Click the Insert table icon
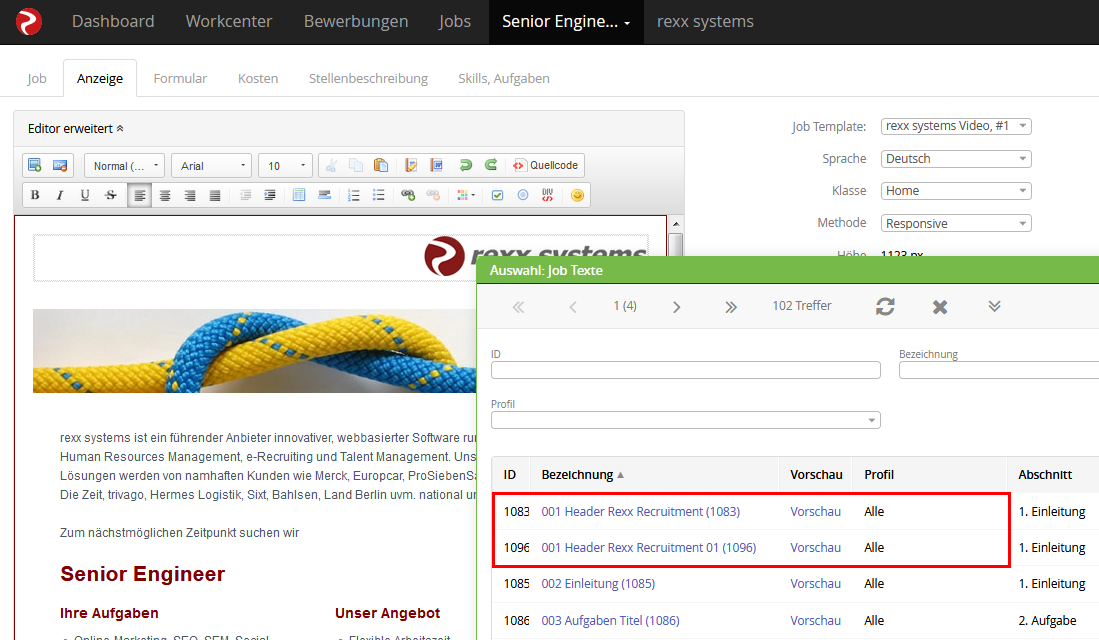 tap(299, 195)
